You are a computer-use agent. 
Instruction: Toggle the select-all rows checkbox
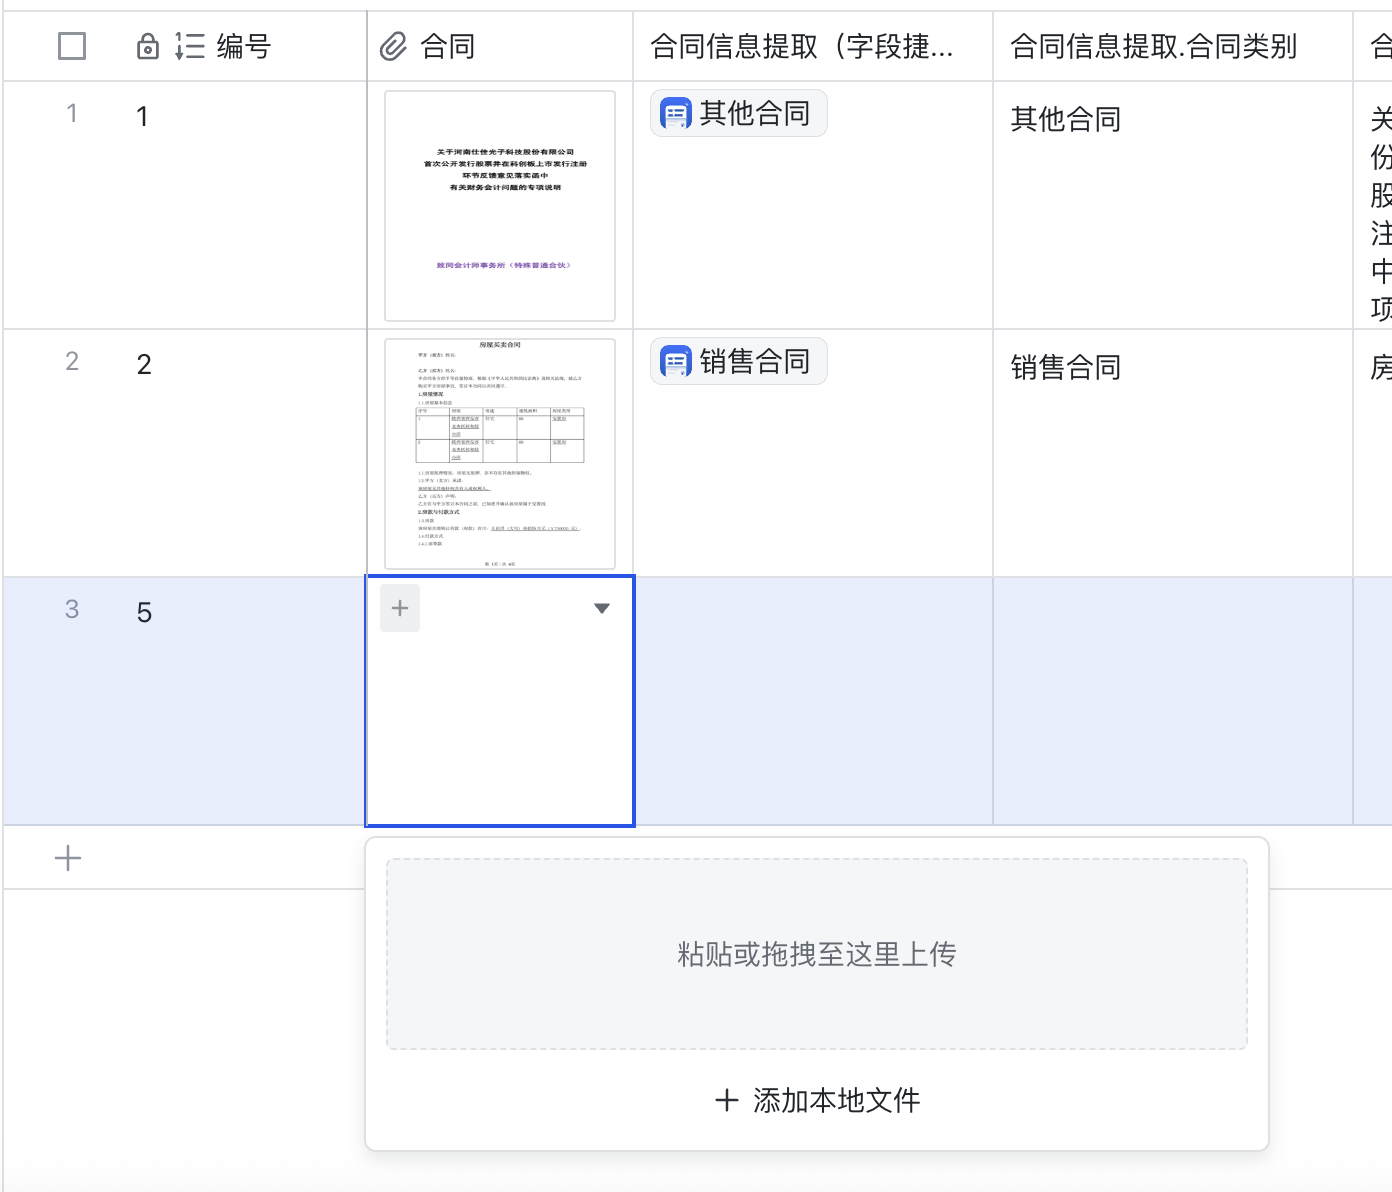[x=72, y=46]
